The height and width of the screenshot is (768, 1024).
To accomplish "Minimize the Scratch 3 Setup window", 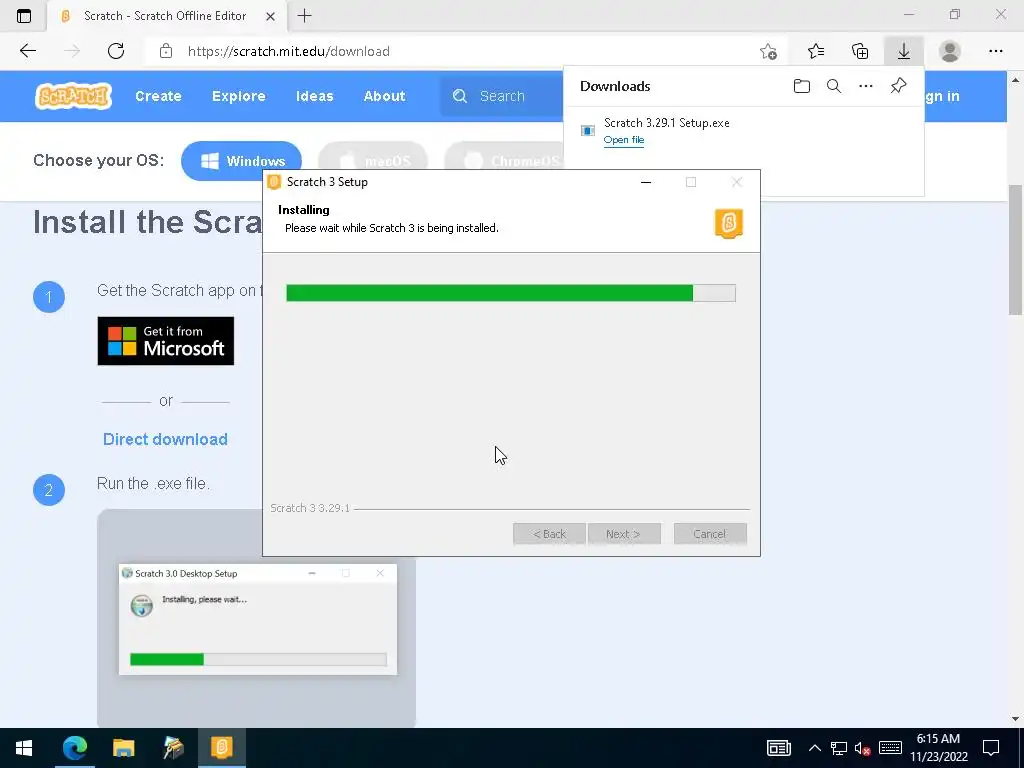I will click(646, 182).
